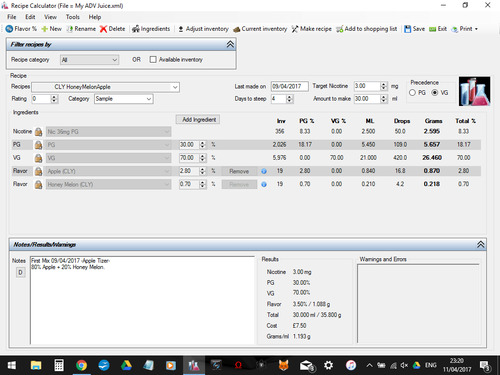This screenshot has height=375, width=500.
Task: Open the Print toolbar dropdown
Action: pos(464,29)
